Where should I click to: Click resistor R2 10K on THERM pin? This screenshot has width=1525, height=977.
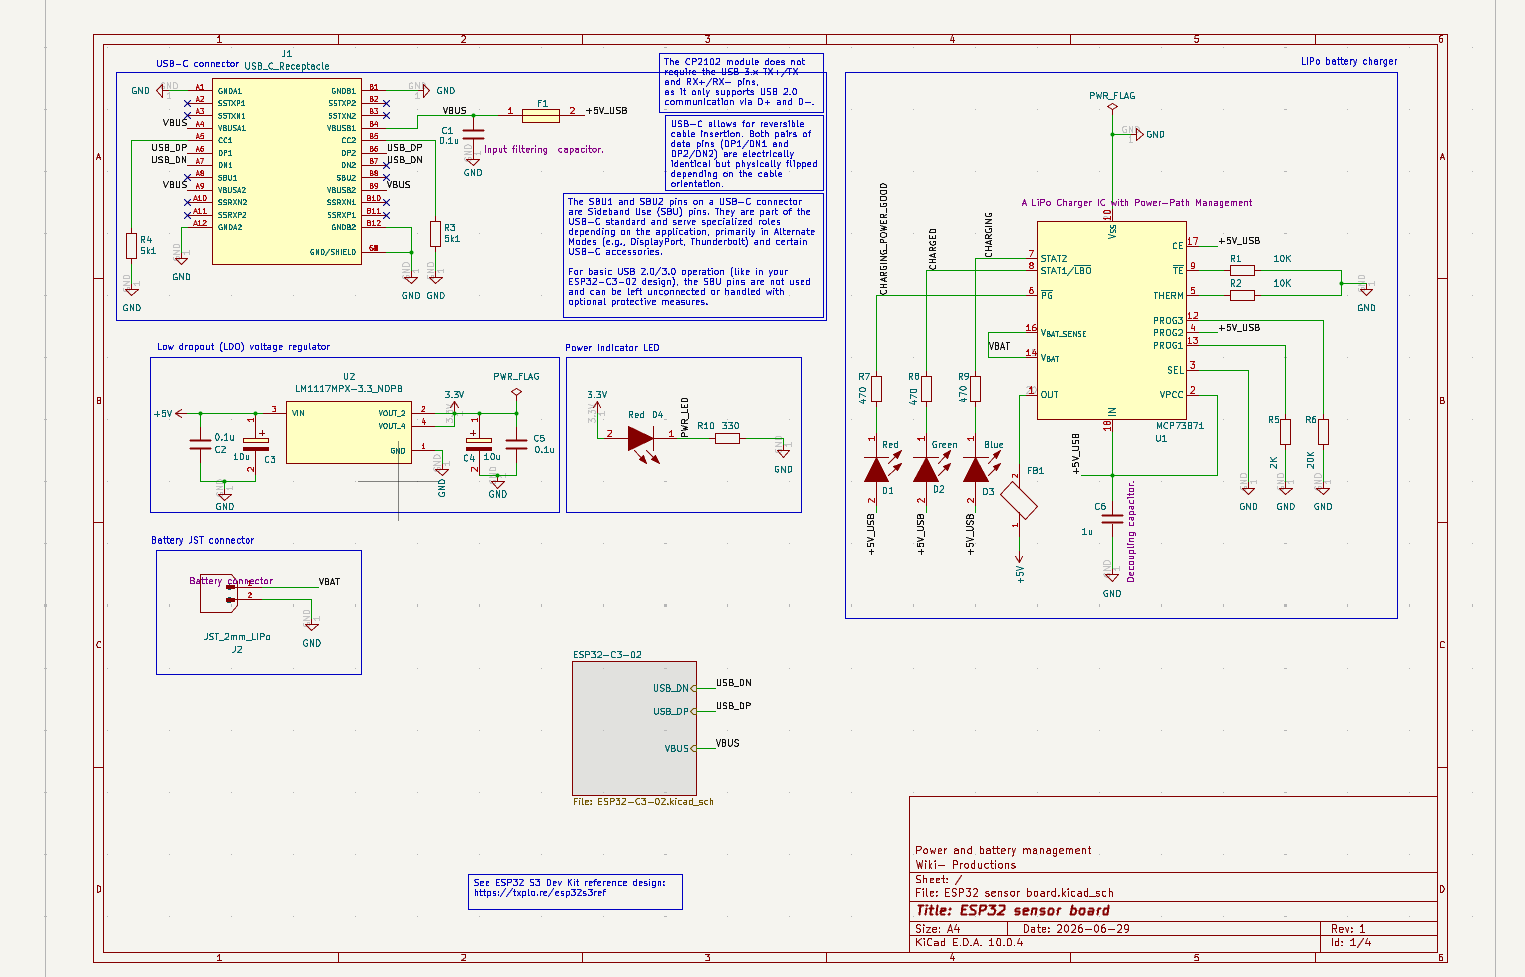click(x=1242, y=295)
